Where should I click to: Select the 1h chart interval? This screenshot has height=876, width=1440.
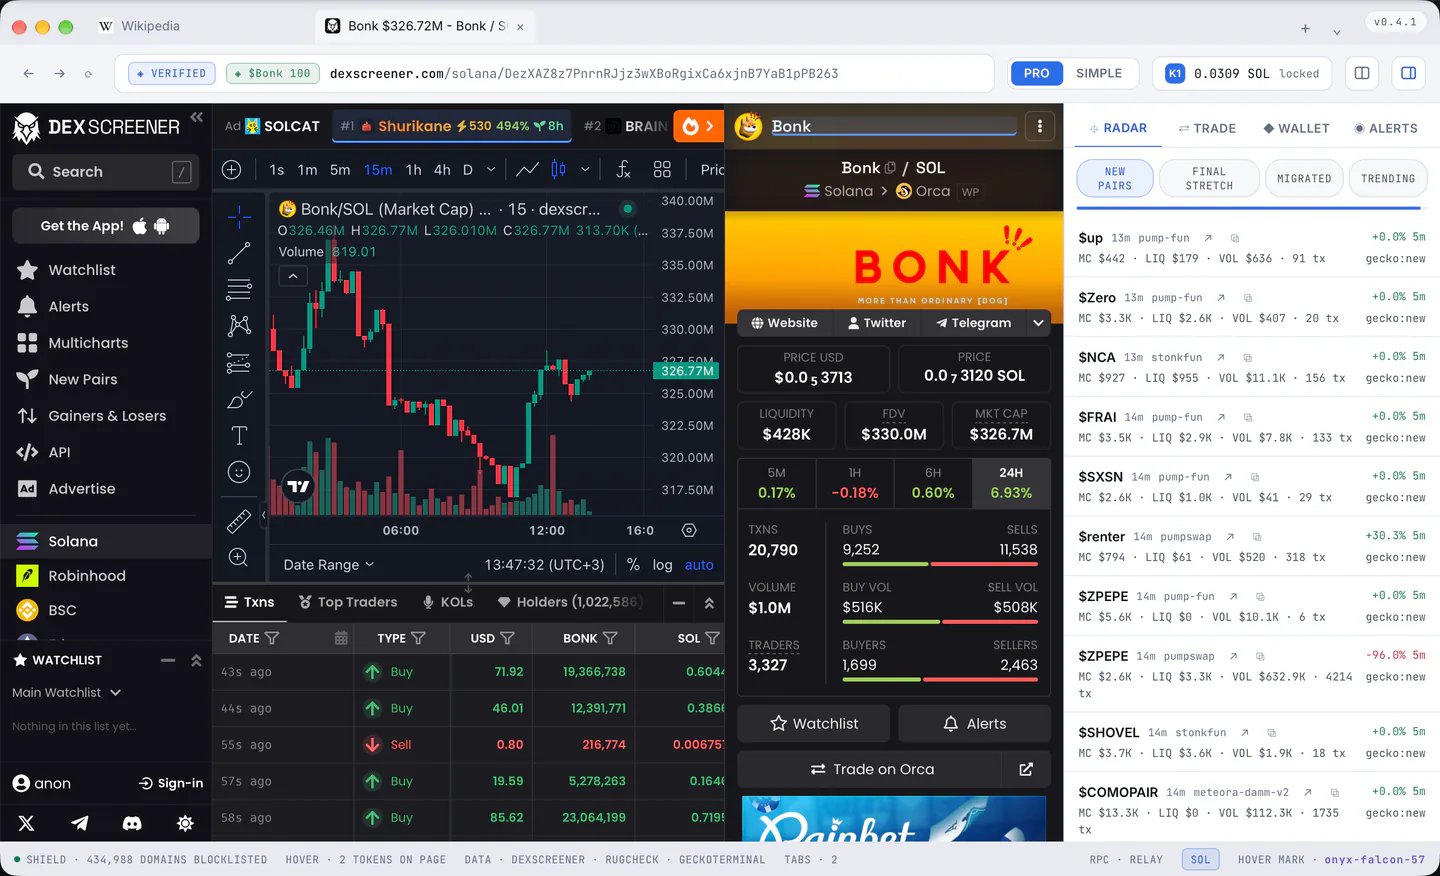point(413,170)
